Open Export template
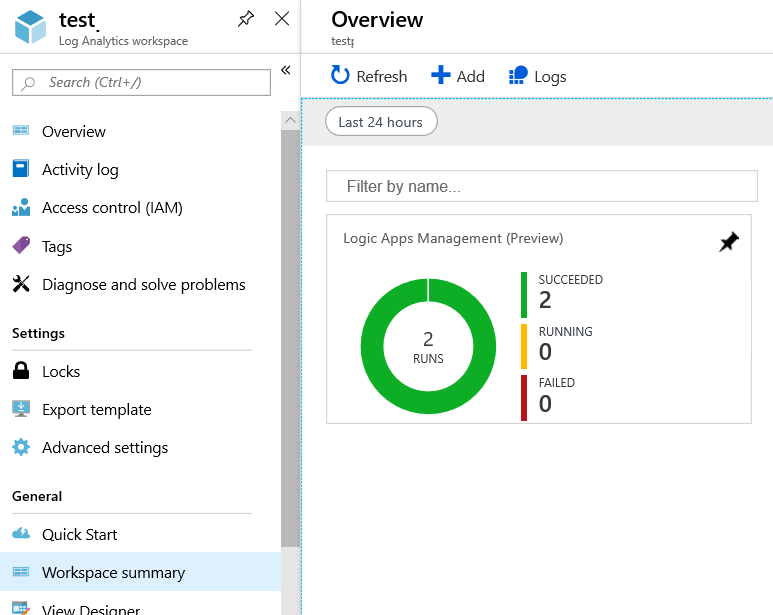 coord(96,410)
